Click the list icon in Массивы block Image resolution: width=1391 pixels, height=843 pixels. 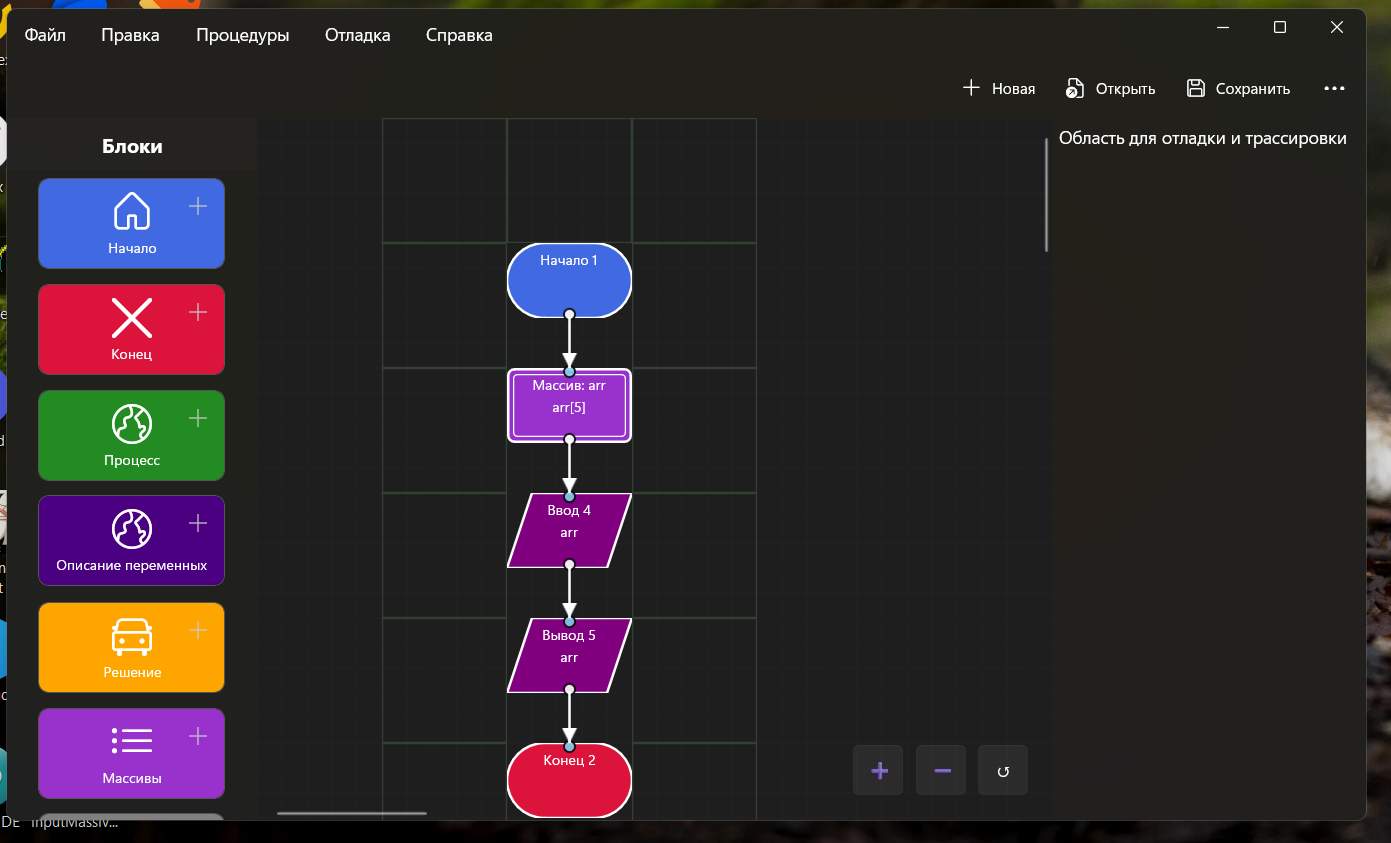(132, 741)
